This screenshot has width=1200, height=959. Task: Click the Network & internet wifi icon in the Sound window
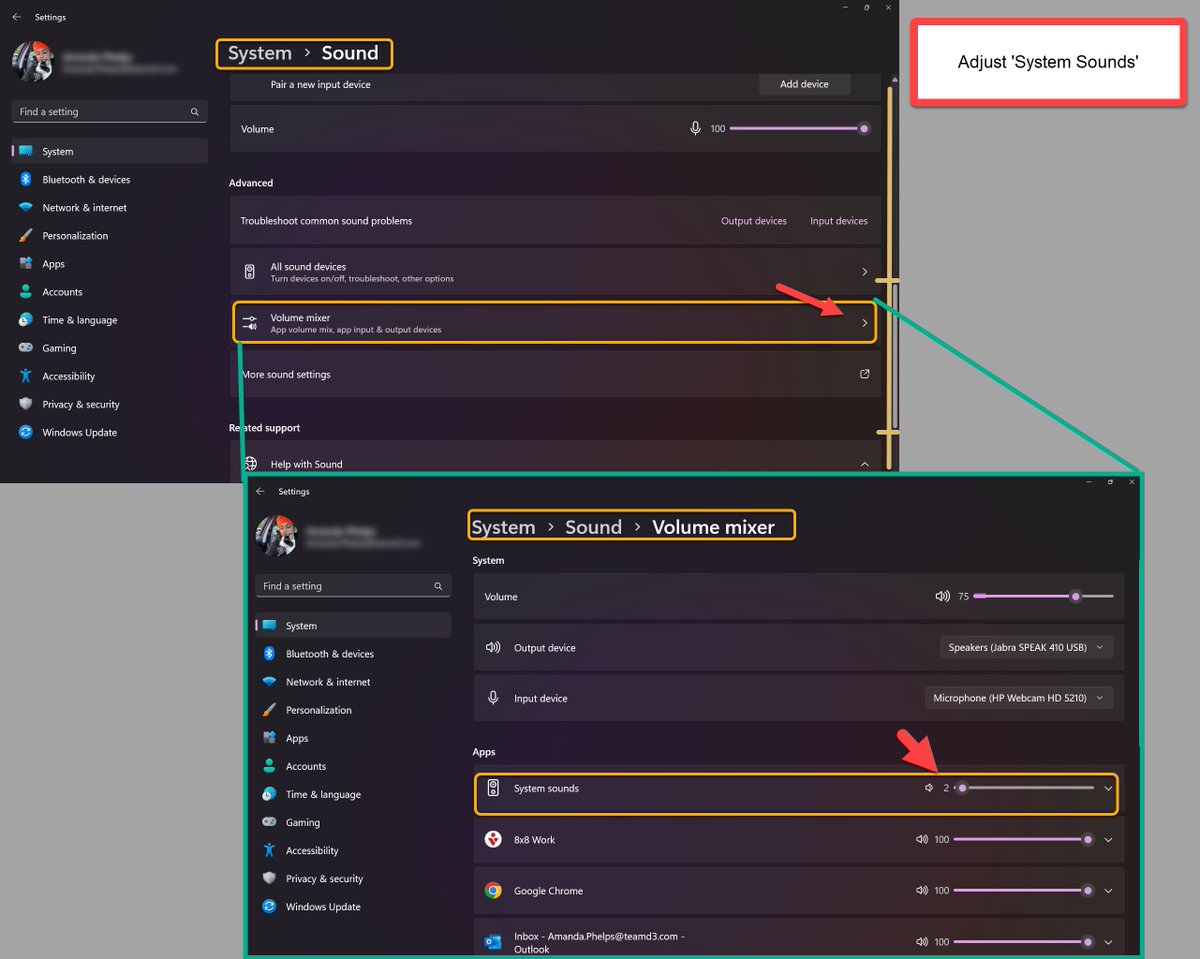click(25, 208)
